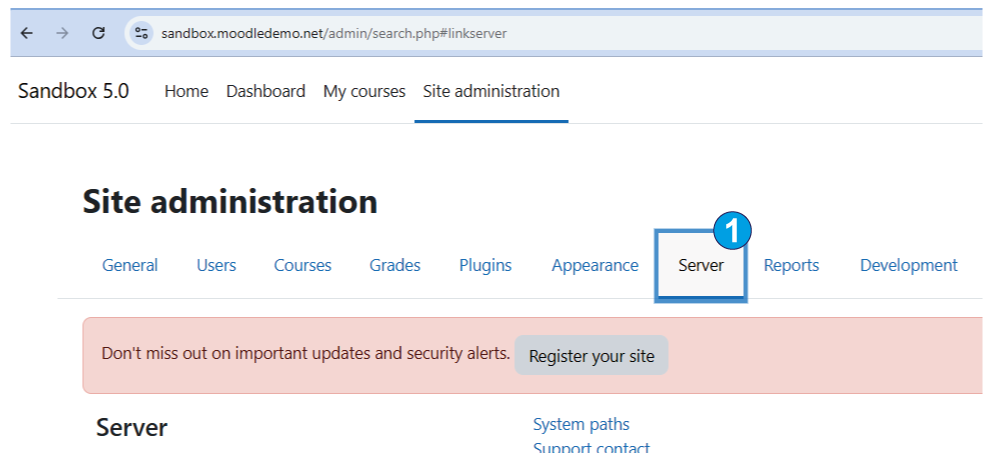The width and height of the screenshot is (993, 461).
Task: Reload the current page
Action: [x=98, y=33]
